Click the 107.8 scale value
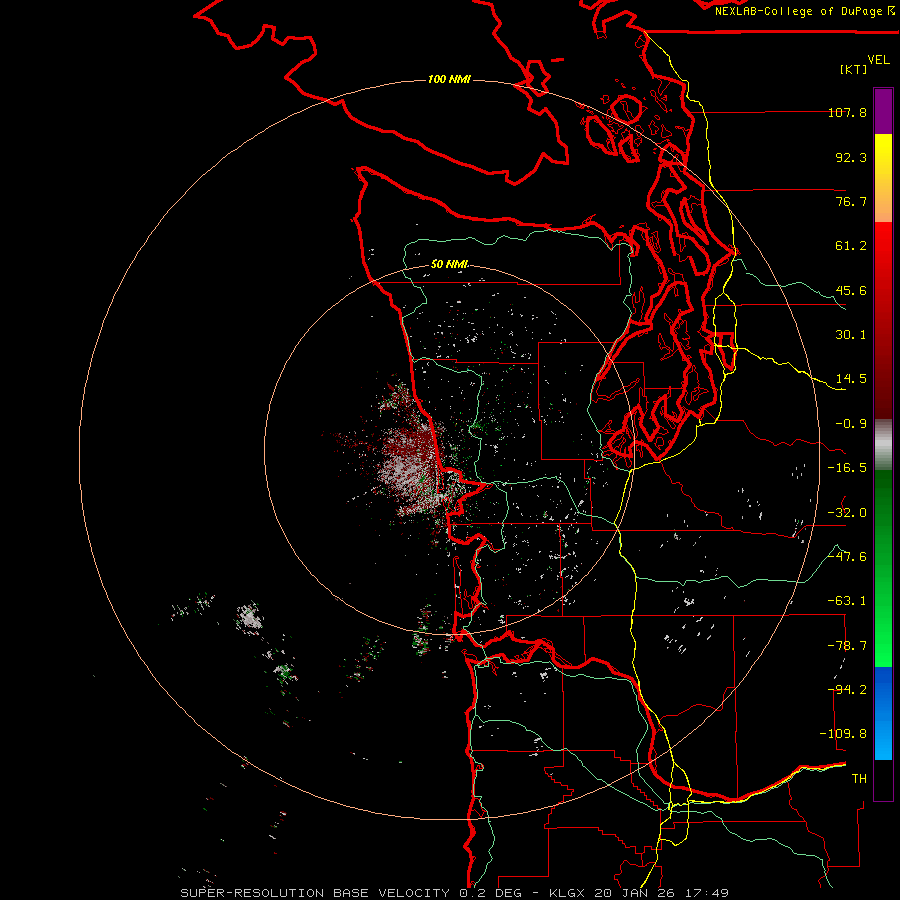The width and height of the screenshot is (900, 900). click(847, 112)
